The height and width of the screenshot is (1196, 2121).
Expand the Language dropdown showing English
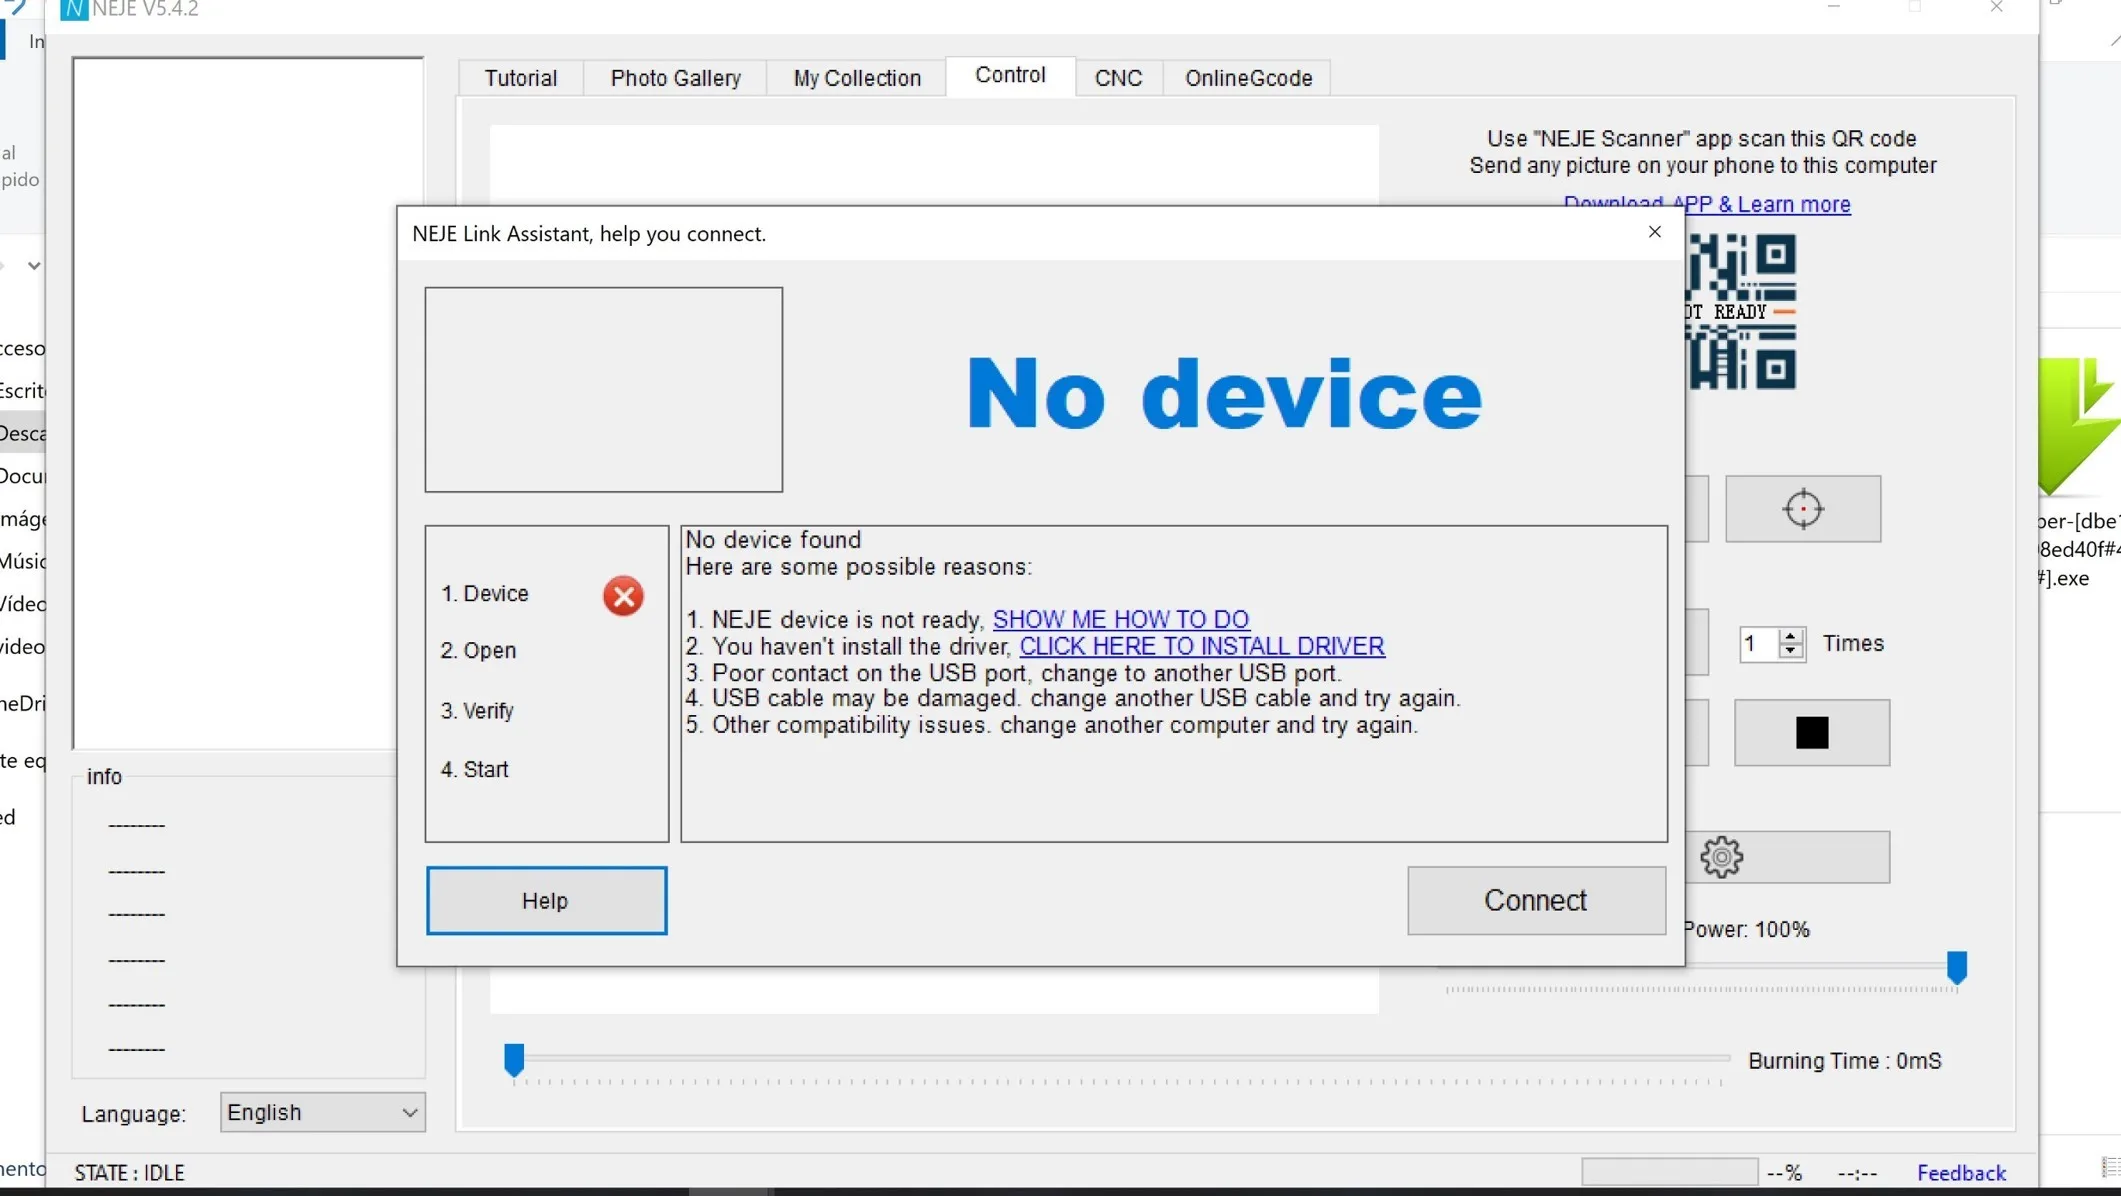(x=322, y=1112)
